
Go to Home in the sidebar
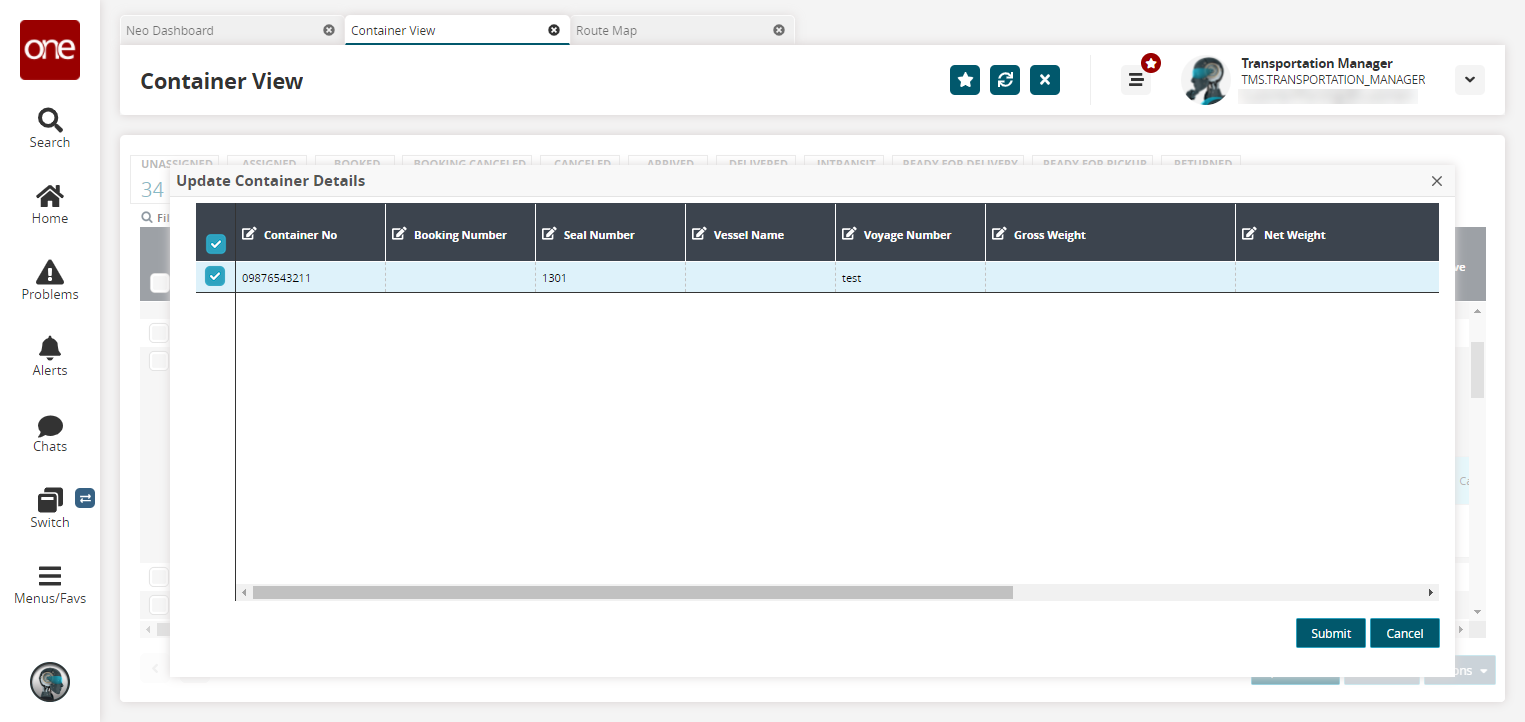[x=50, y=204]
